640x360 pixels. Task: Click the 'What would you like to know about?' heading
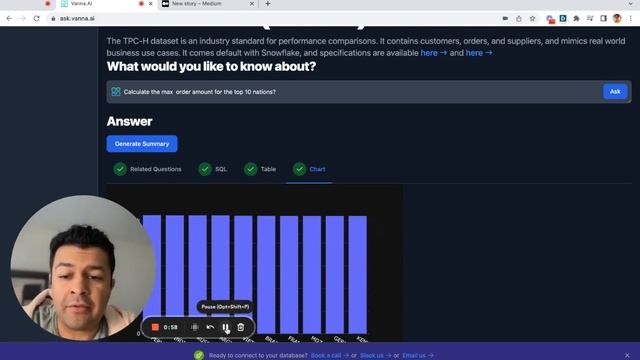coord(211,67)
